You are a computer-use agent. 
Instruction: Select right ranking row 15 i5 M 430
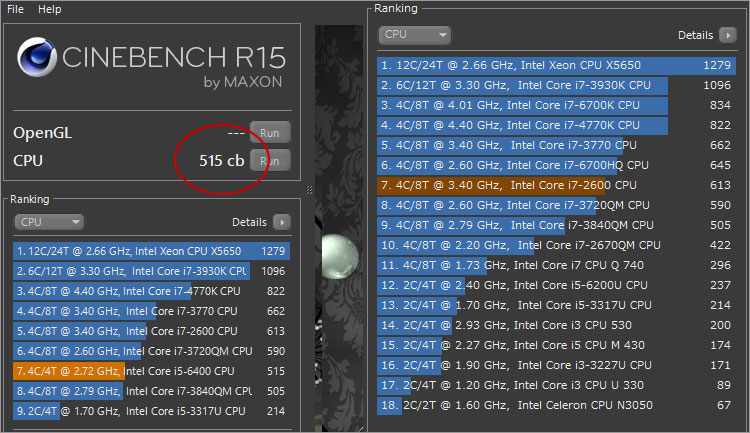click(556, 345)
